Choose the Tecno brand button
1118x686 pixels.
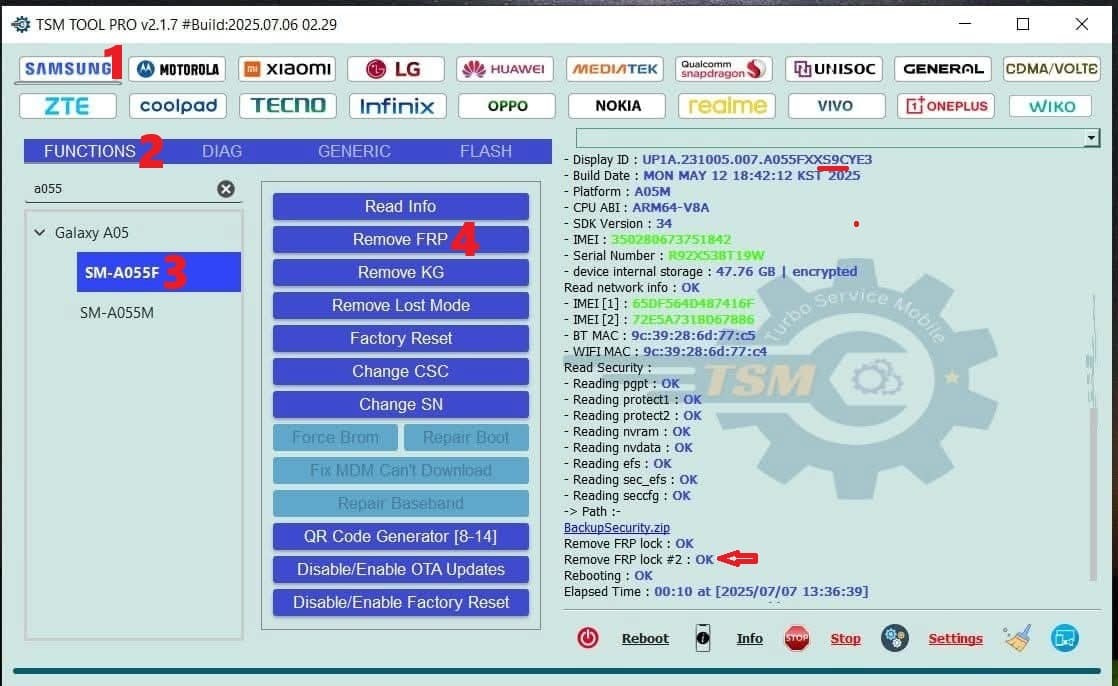[x=288, y=106]
